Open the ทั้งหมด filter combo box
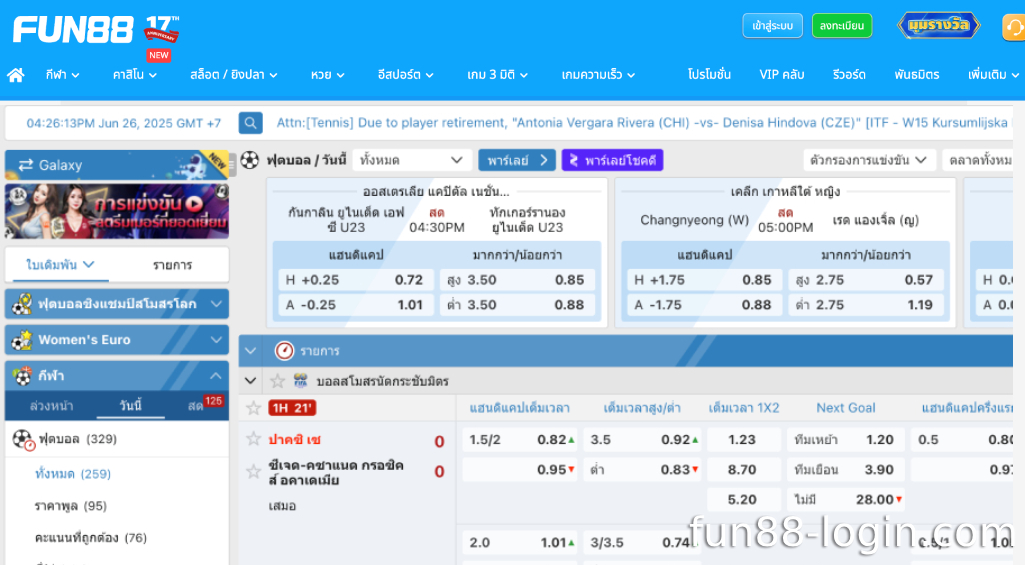The height and width of the screenshot is (565, 1025). (411, 160)
